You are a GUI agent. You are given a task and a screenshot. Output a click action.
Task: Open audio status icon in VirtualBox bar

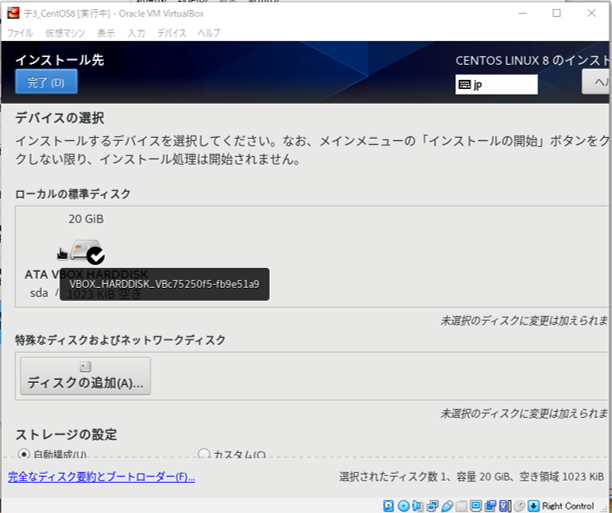417,506
